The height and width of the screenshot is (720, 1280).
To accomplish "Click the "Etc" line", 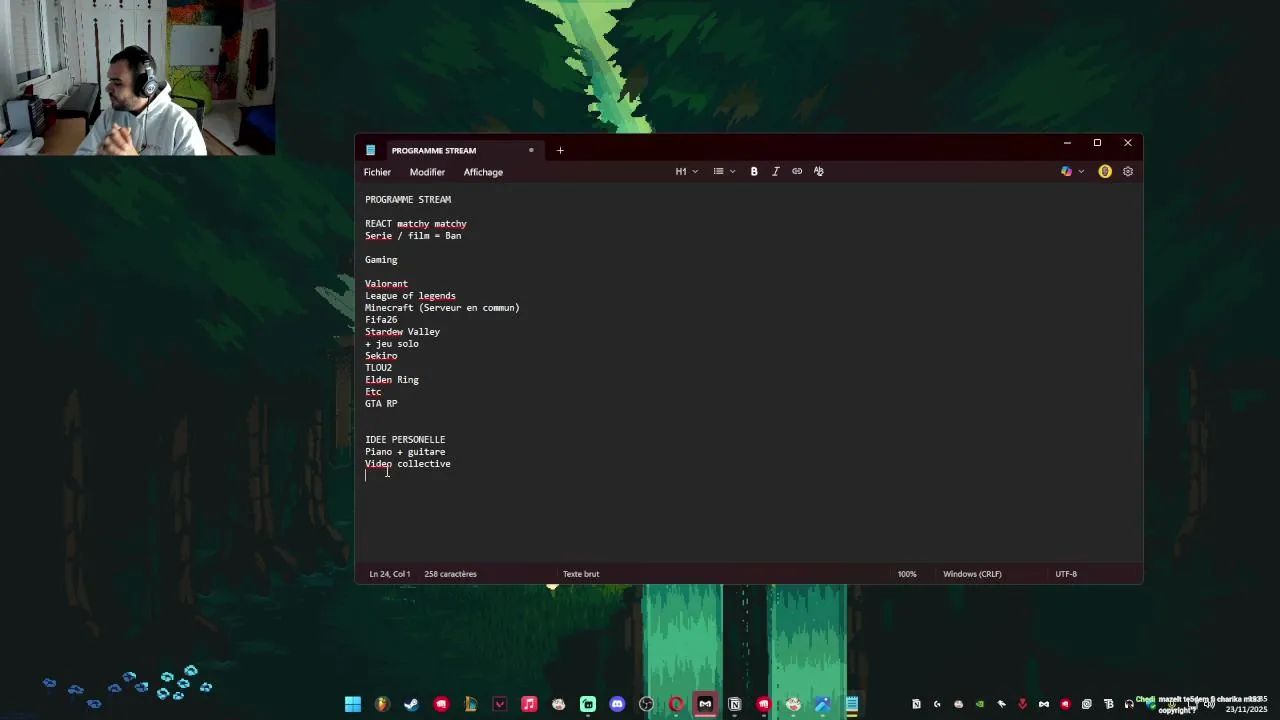I will 373,392.
